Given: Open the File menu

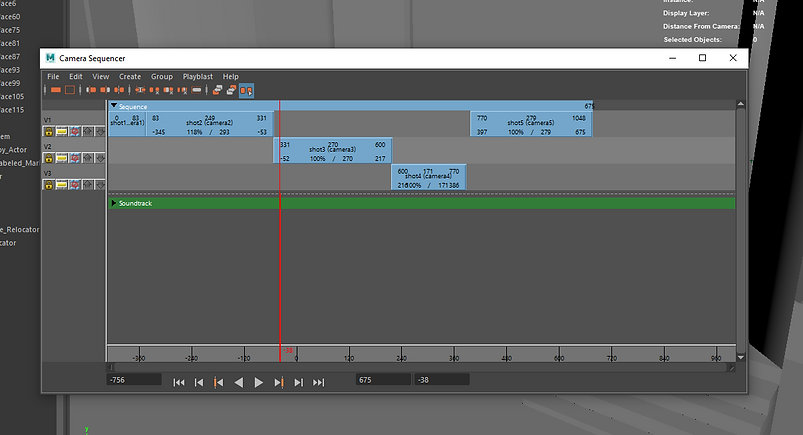Looking at the screenshot, I should pos(53,76).
